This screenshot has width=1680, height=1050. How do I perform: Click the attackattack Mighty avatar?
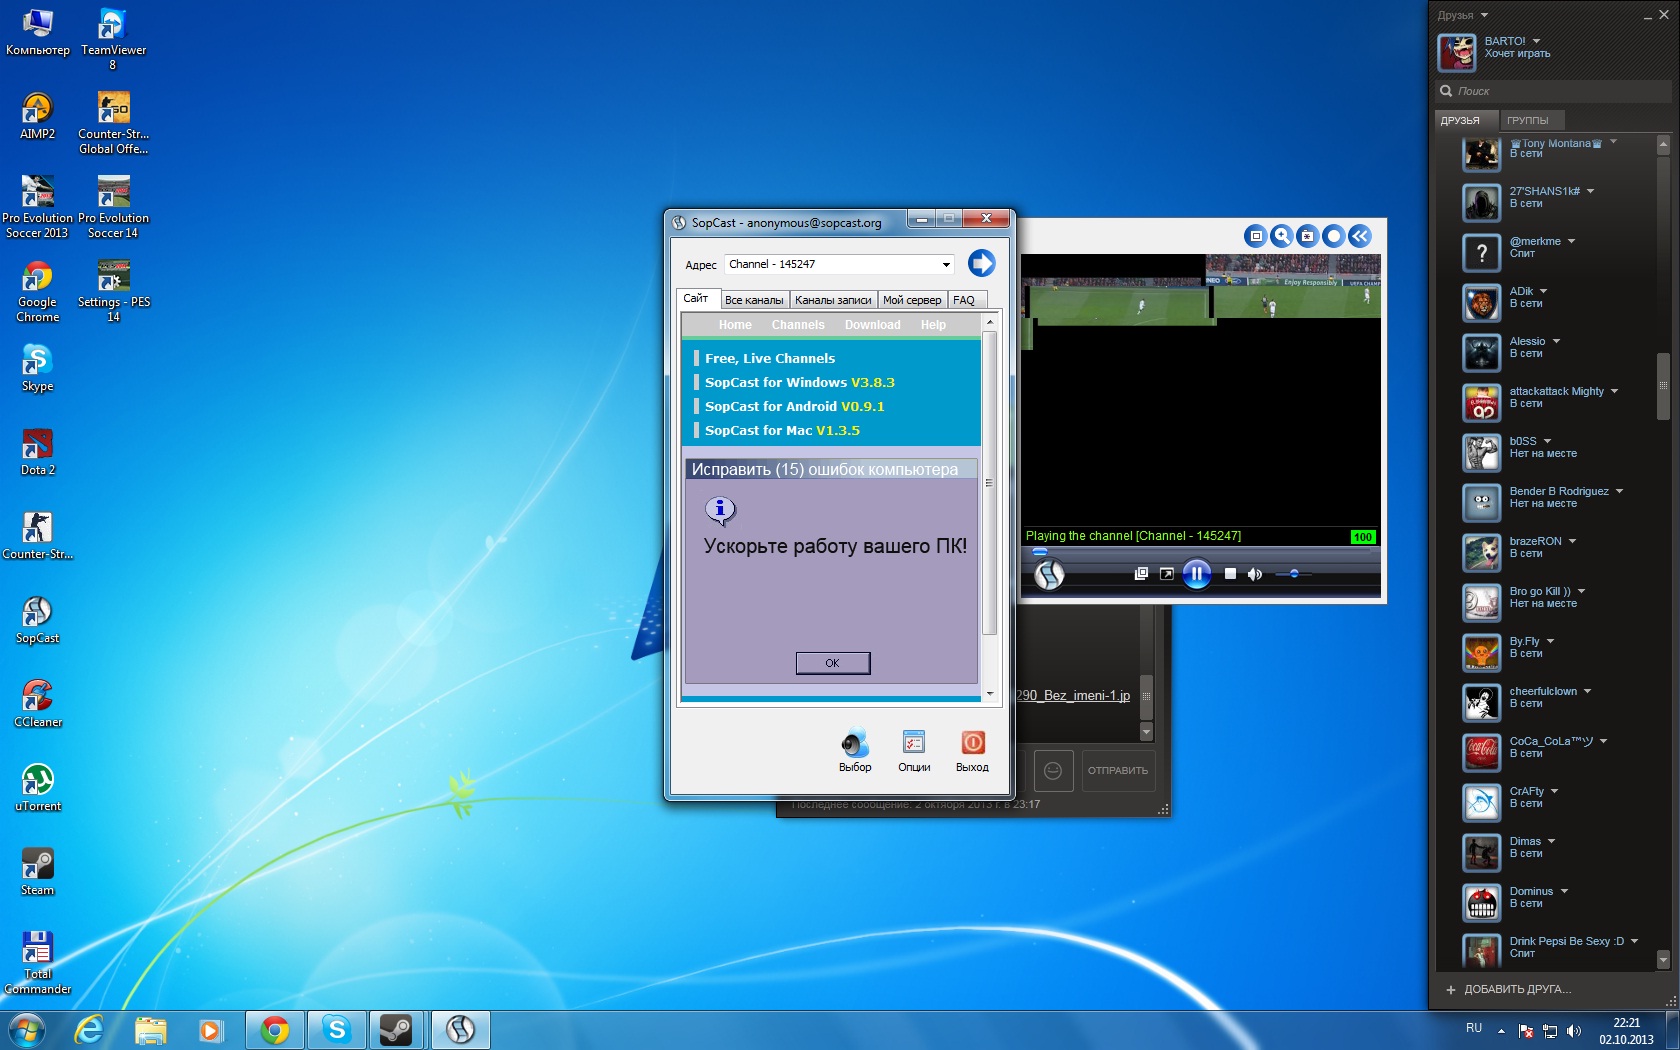(1481, 402)
